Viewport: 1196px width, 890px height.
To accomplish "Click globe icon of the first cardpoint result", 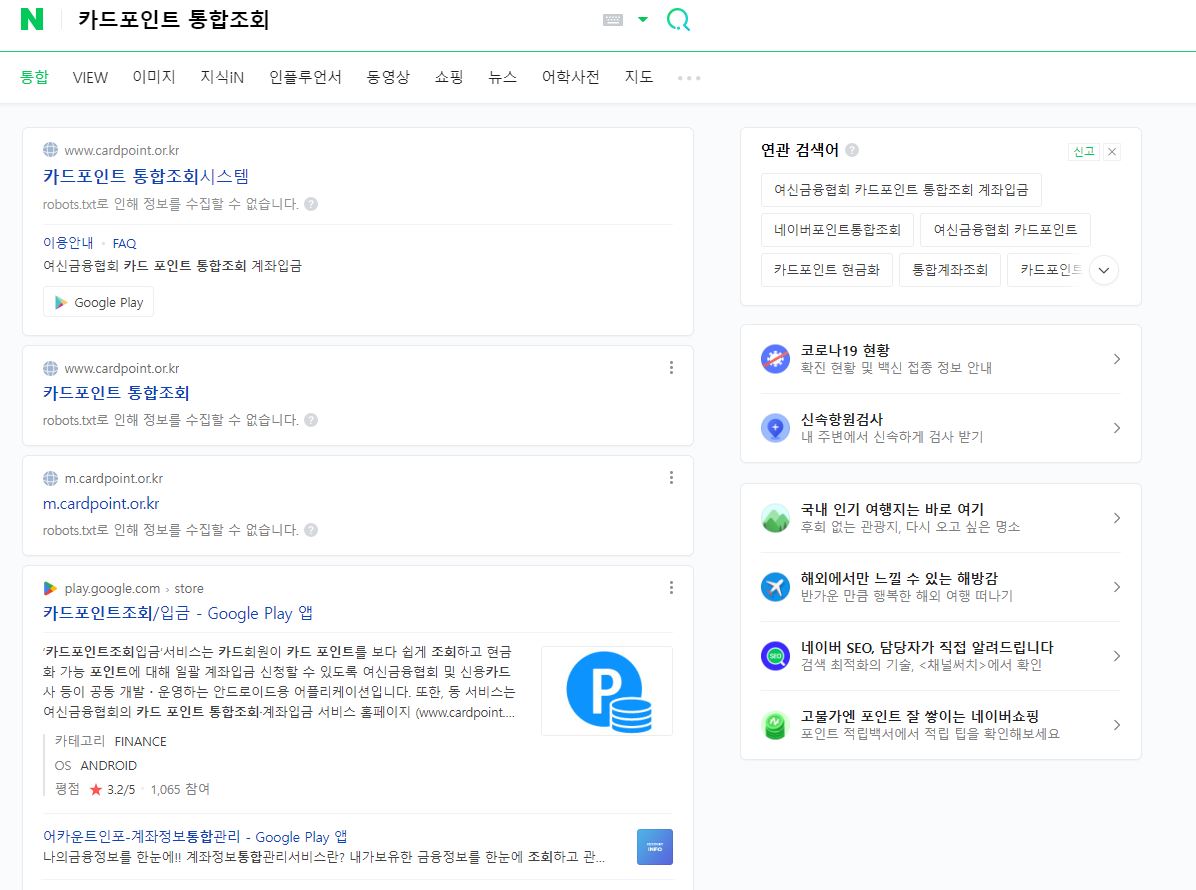I will (x=50, y=150).
